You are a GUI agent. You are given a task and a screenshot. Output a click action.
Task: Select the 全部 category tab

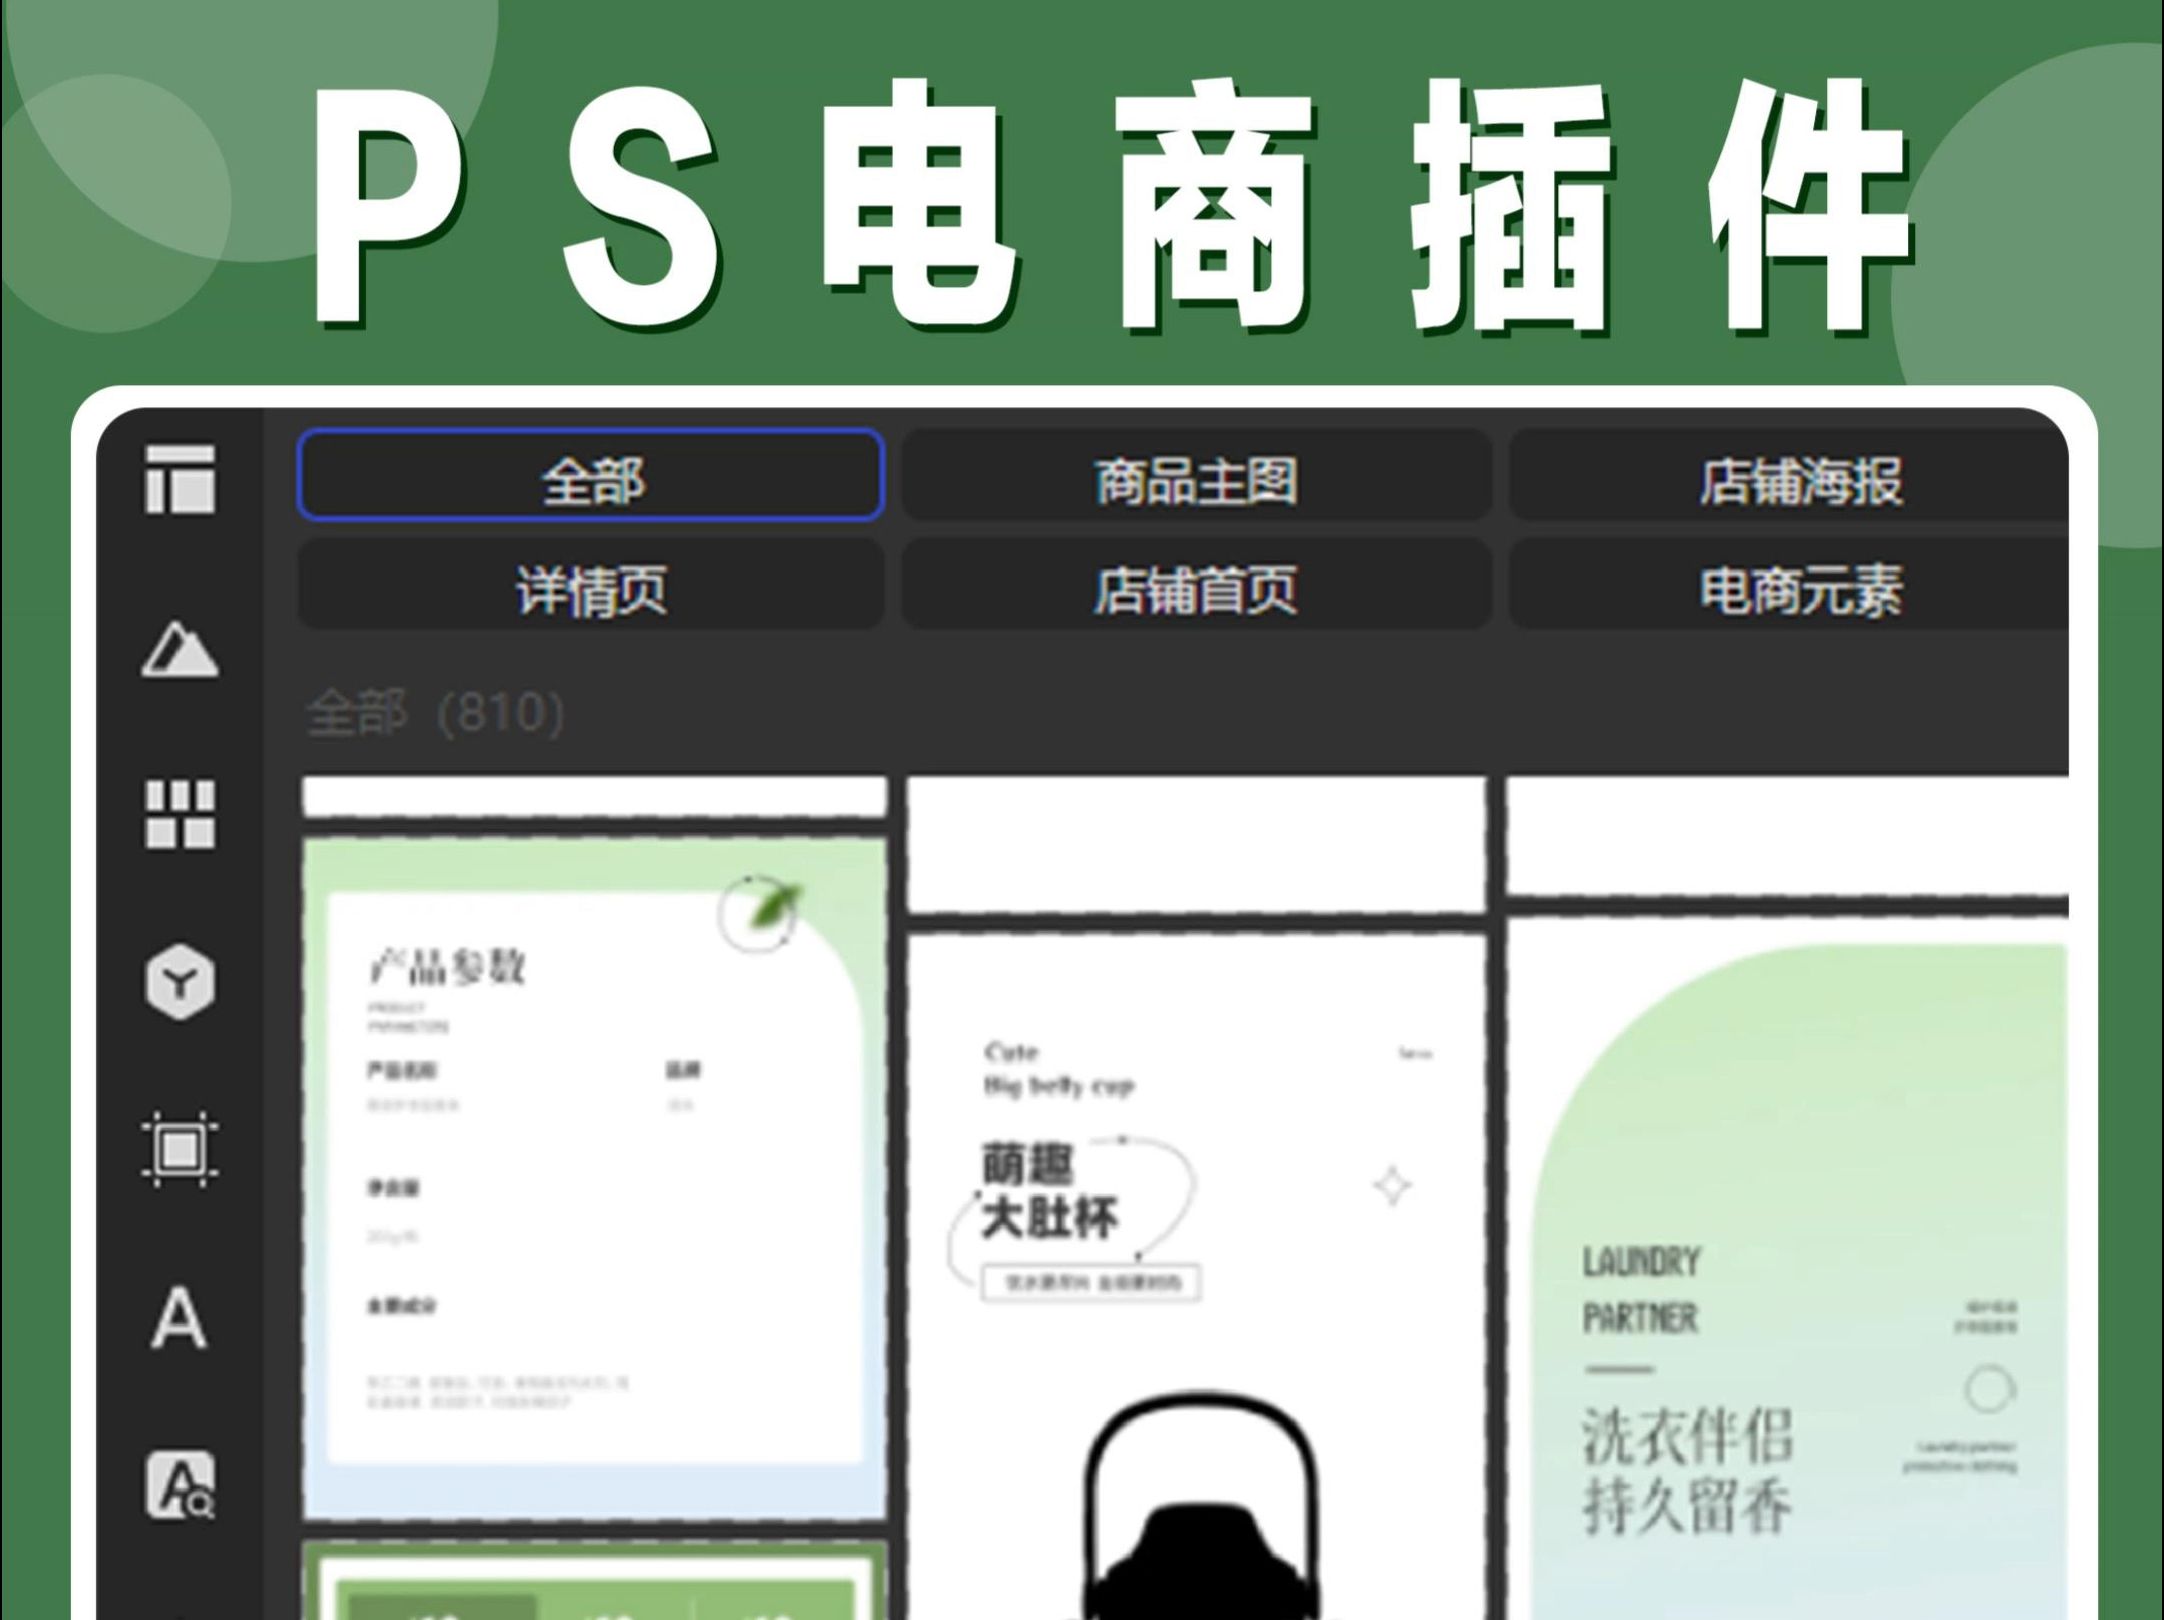pos(591,475)
